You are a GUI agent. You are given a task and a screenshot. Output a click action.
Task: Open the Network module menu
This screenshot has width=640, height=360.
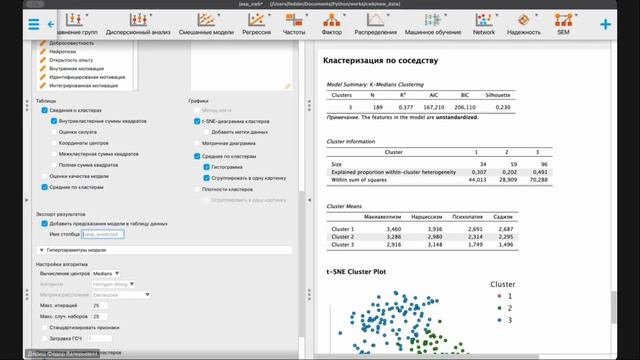484,24
